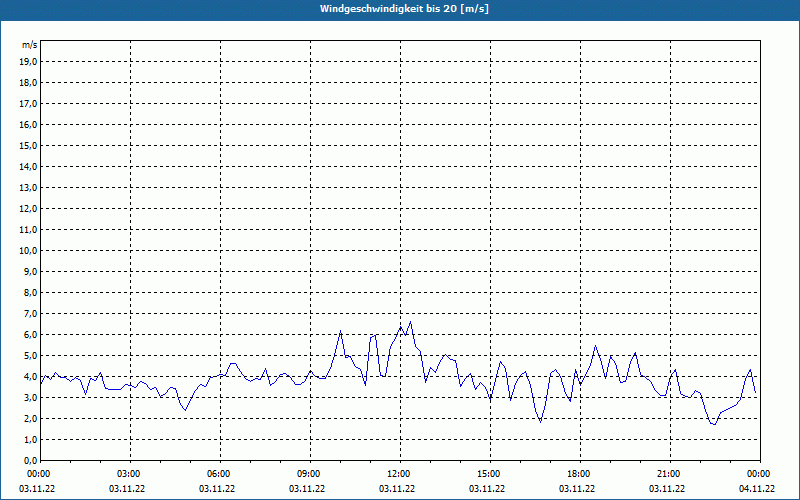The width and height of the screenshot is (800, 500).
Task: Select the "7,0" axis value
Action: (30, 313)
